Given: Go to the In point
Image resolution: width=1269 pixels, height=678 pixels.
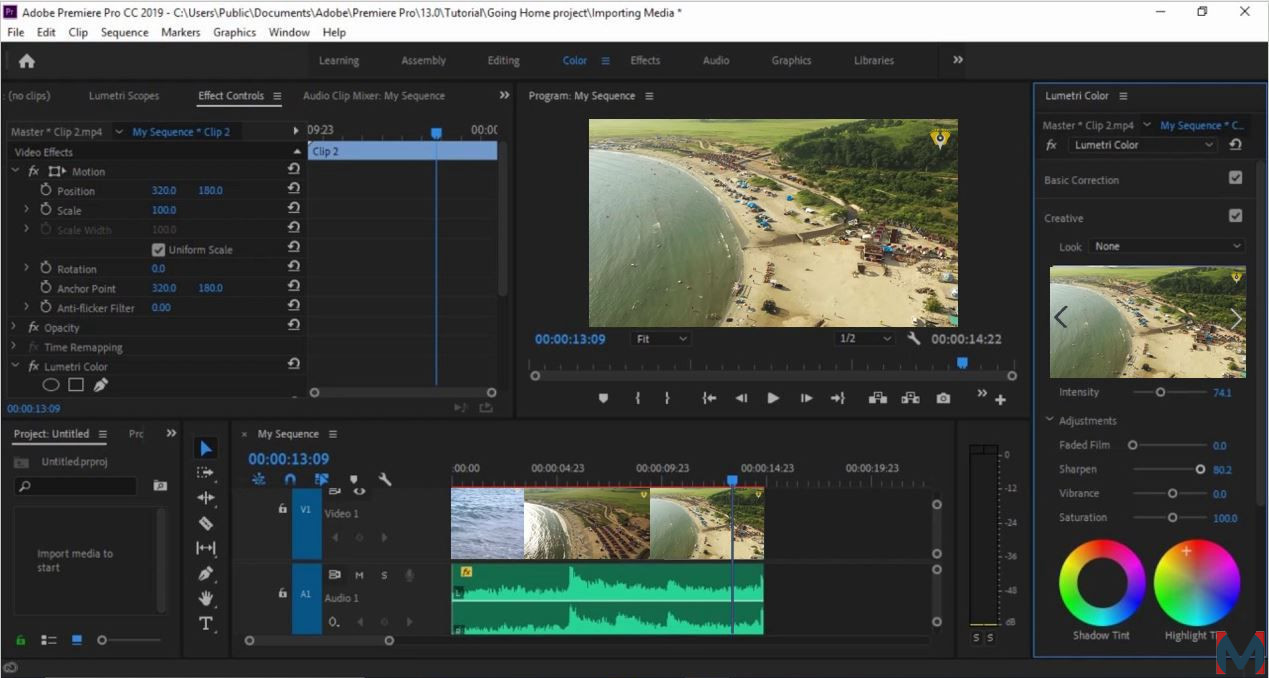Looking at the screenshot, I should [x=709, y=398].
